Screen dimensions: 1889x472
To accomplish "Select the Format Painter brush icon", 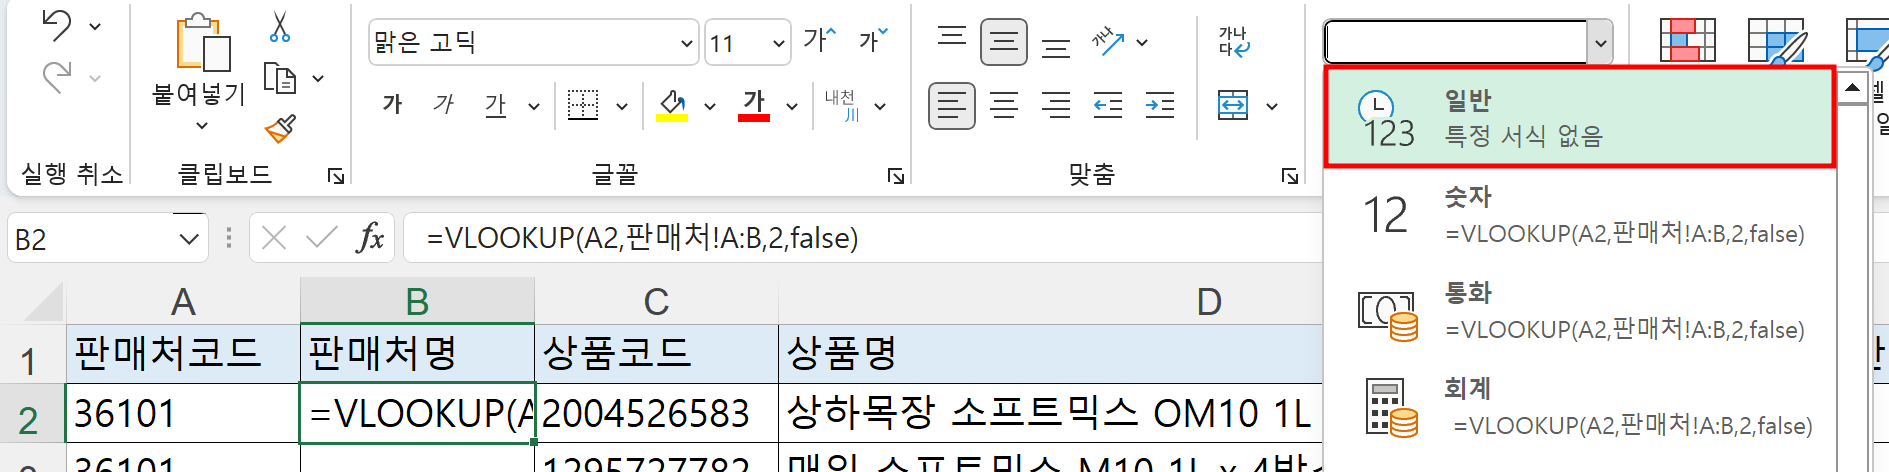I will tap(280, 128).
